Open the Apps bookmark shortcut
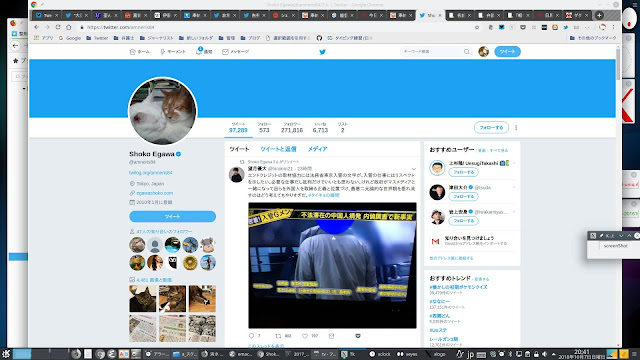This screenshot has height=360, width=640. [44, 38]
